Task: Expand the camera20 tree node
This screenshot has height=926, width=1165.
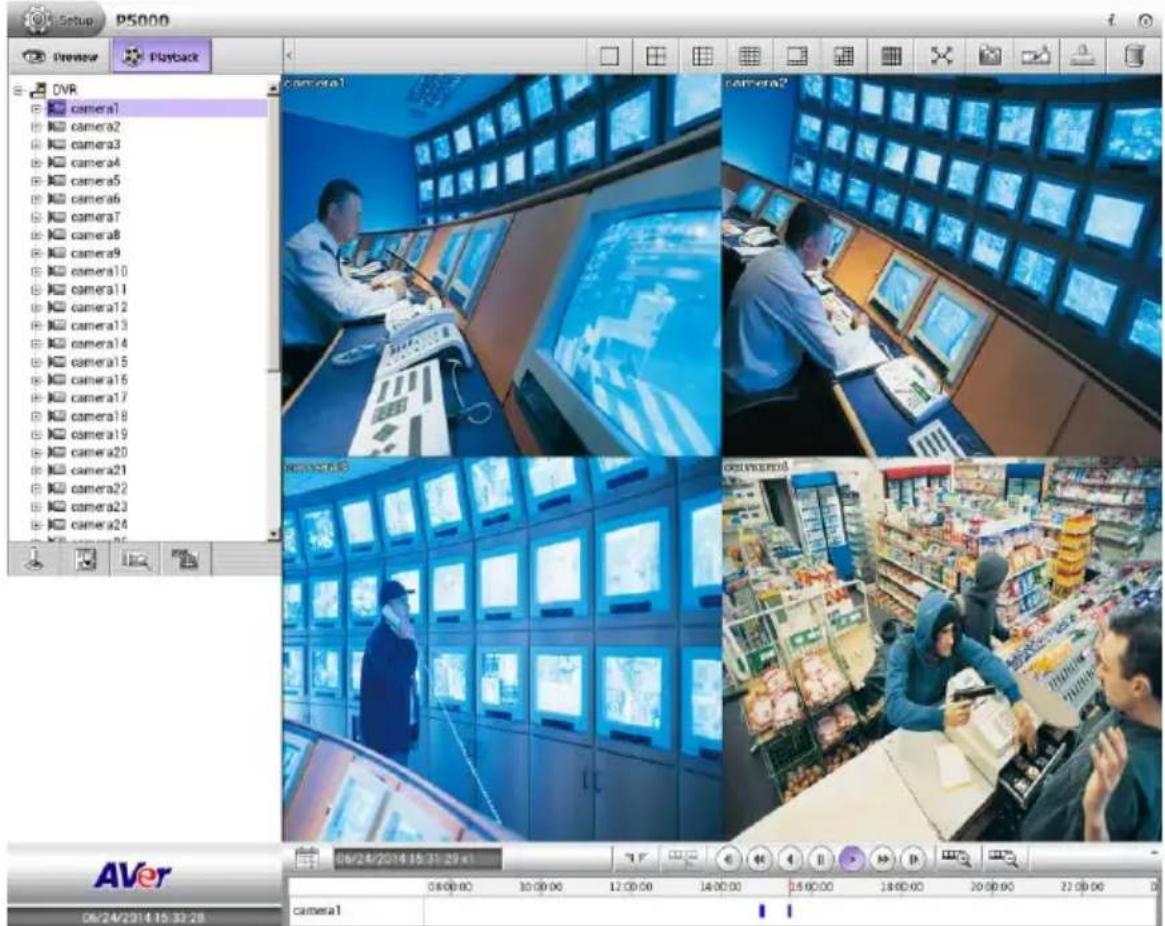Action: [36, 453]
